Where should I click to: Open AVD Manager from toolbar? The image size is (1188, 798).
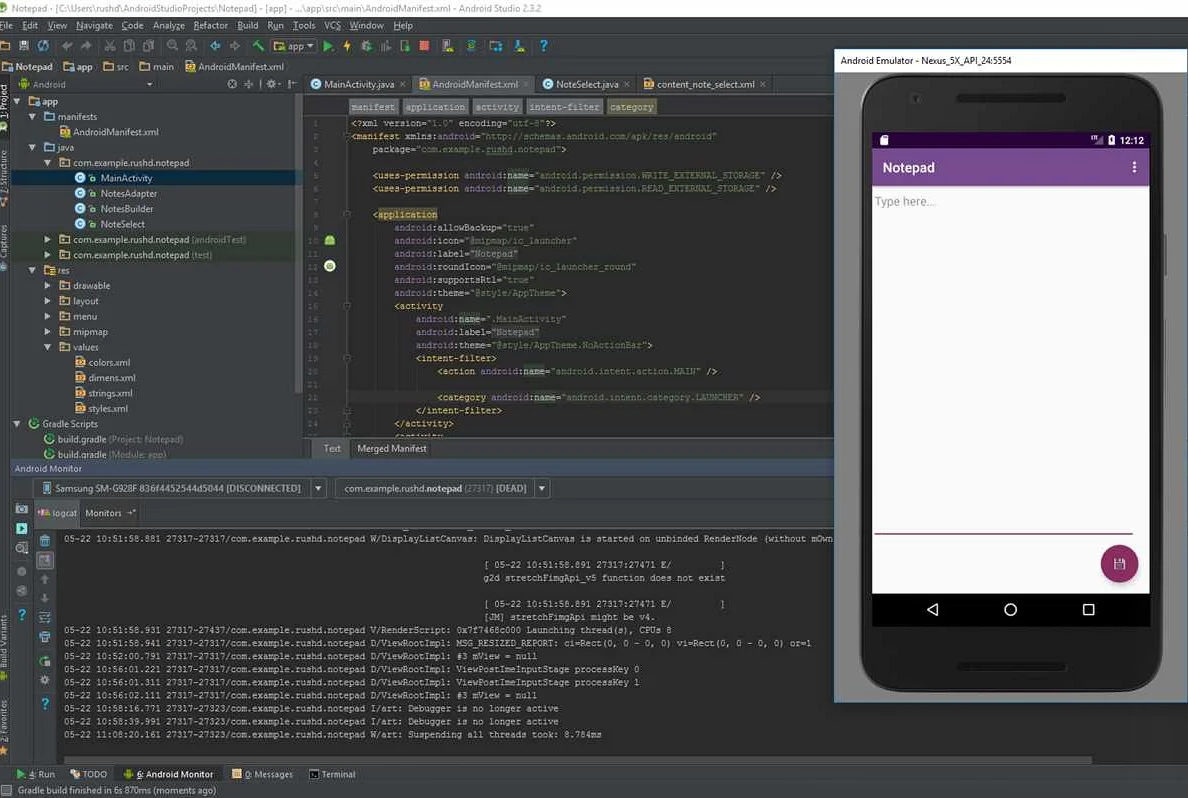(x=448, y=46)
